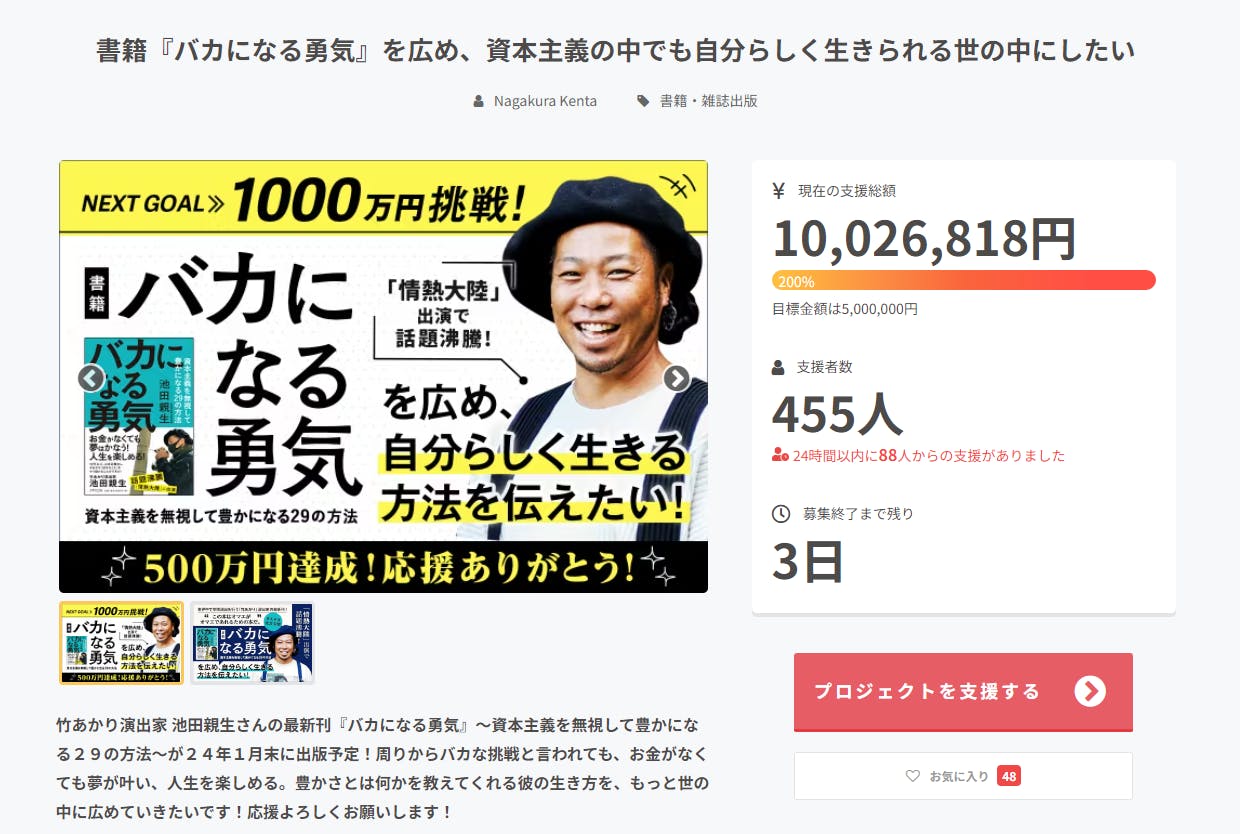Screen dimensions: 1240x834
Task: Click the arrow circle on プロジェクトを支援する
Action: click(1090, 691)
